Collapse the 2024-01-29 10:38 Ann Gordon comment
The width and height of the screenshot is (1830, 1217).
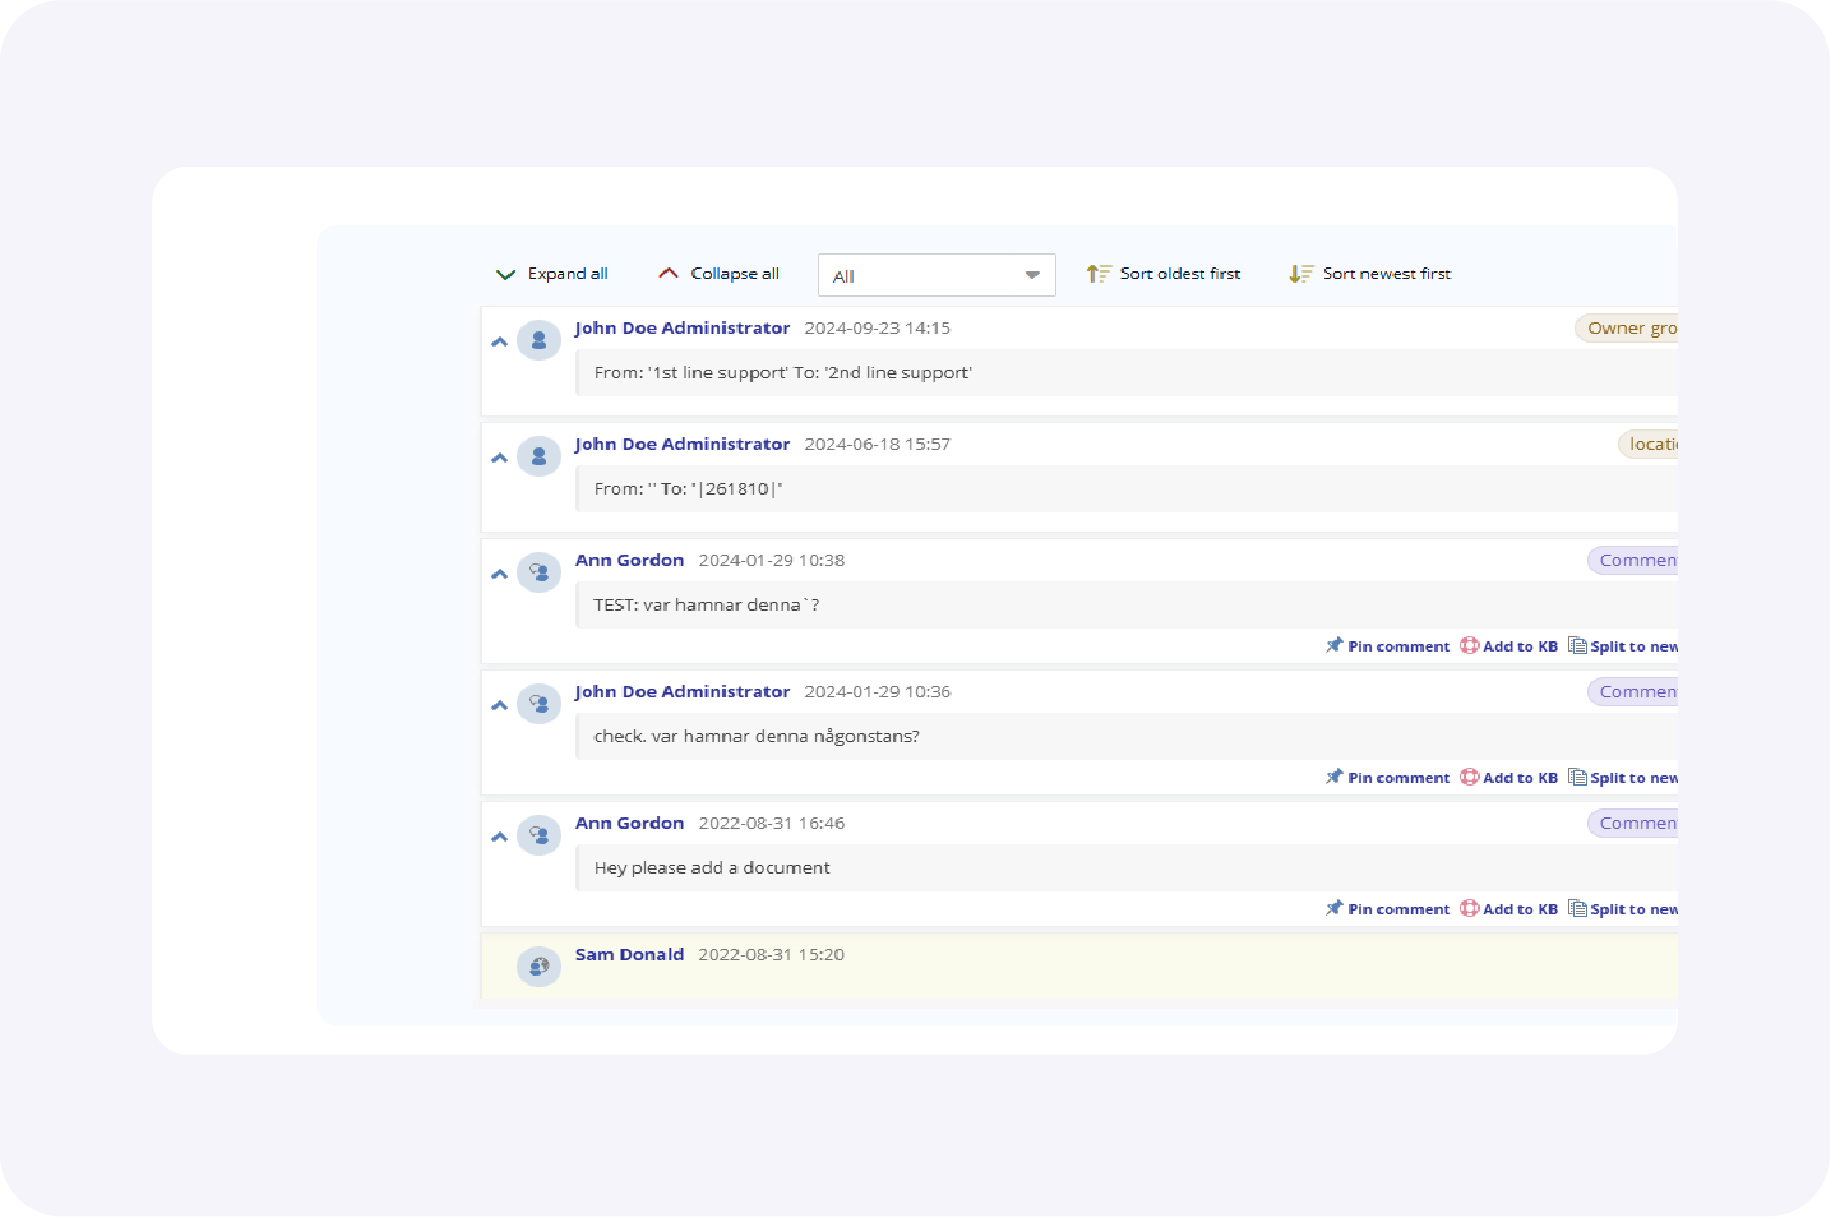coord(500,574)
